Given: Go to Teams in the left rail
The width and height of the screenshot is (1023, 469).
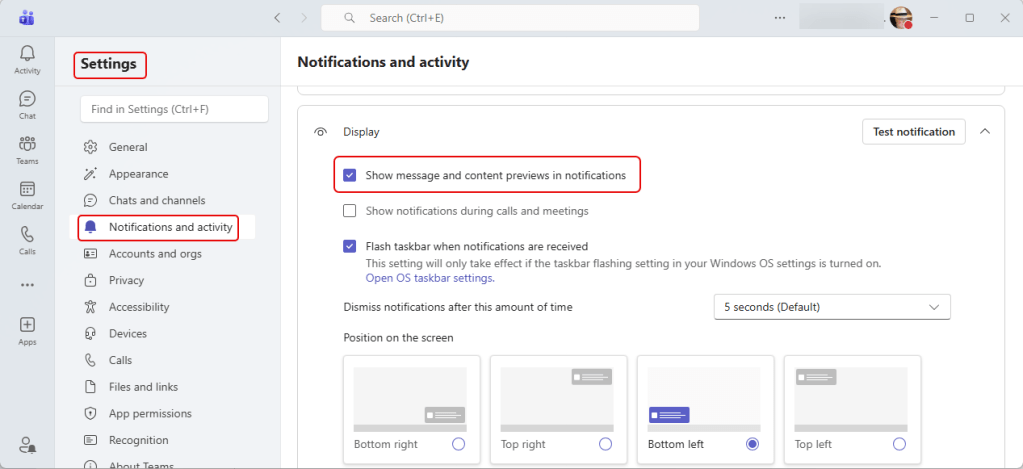Looking at the screenshot, I should pos(27,149).
